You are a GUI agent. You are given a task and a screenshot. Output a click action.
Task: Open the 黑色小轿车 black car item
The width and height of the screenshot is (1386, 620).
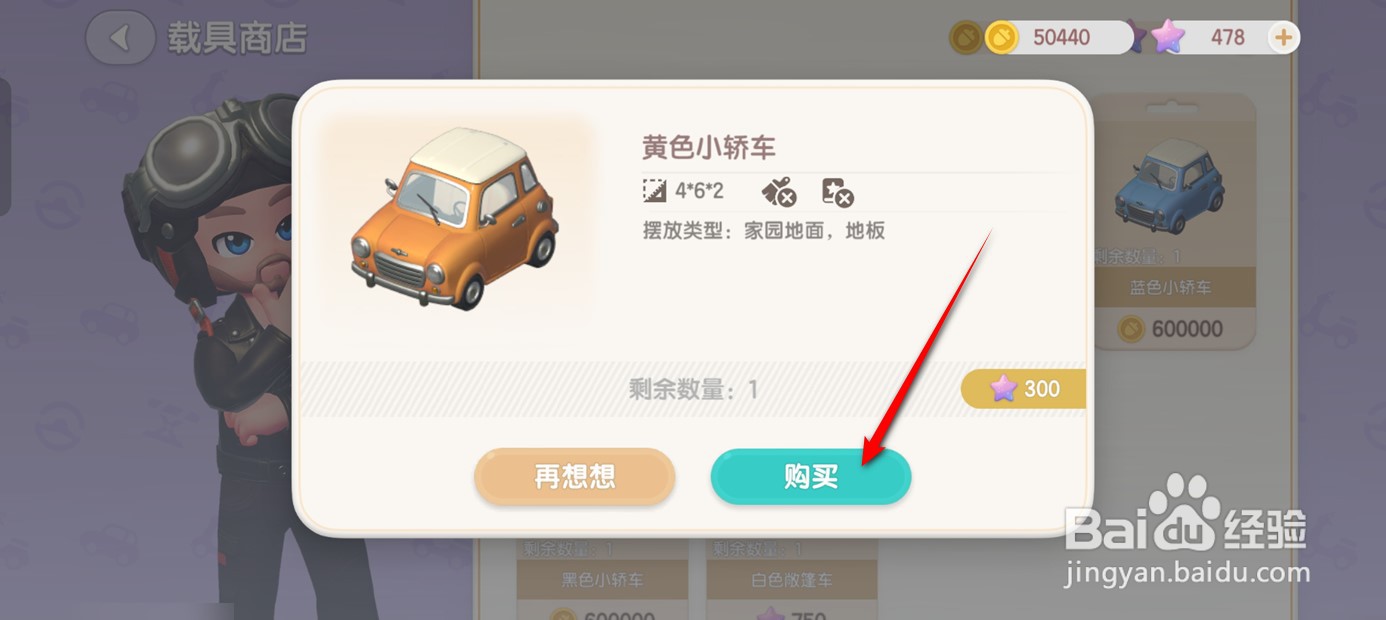point(602,578)
